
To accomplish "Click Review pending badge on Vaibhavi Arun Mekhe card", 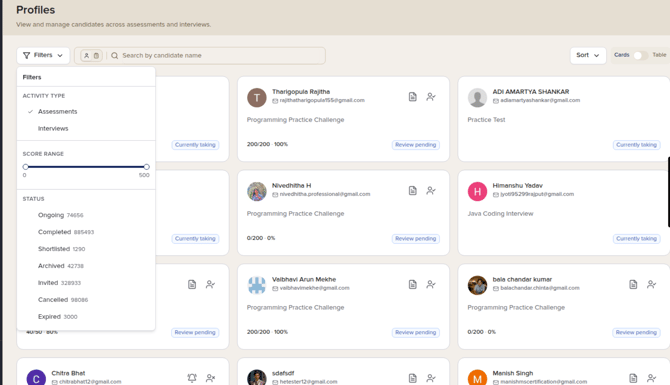I will [x=416, y=332].
